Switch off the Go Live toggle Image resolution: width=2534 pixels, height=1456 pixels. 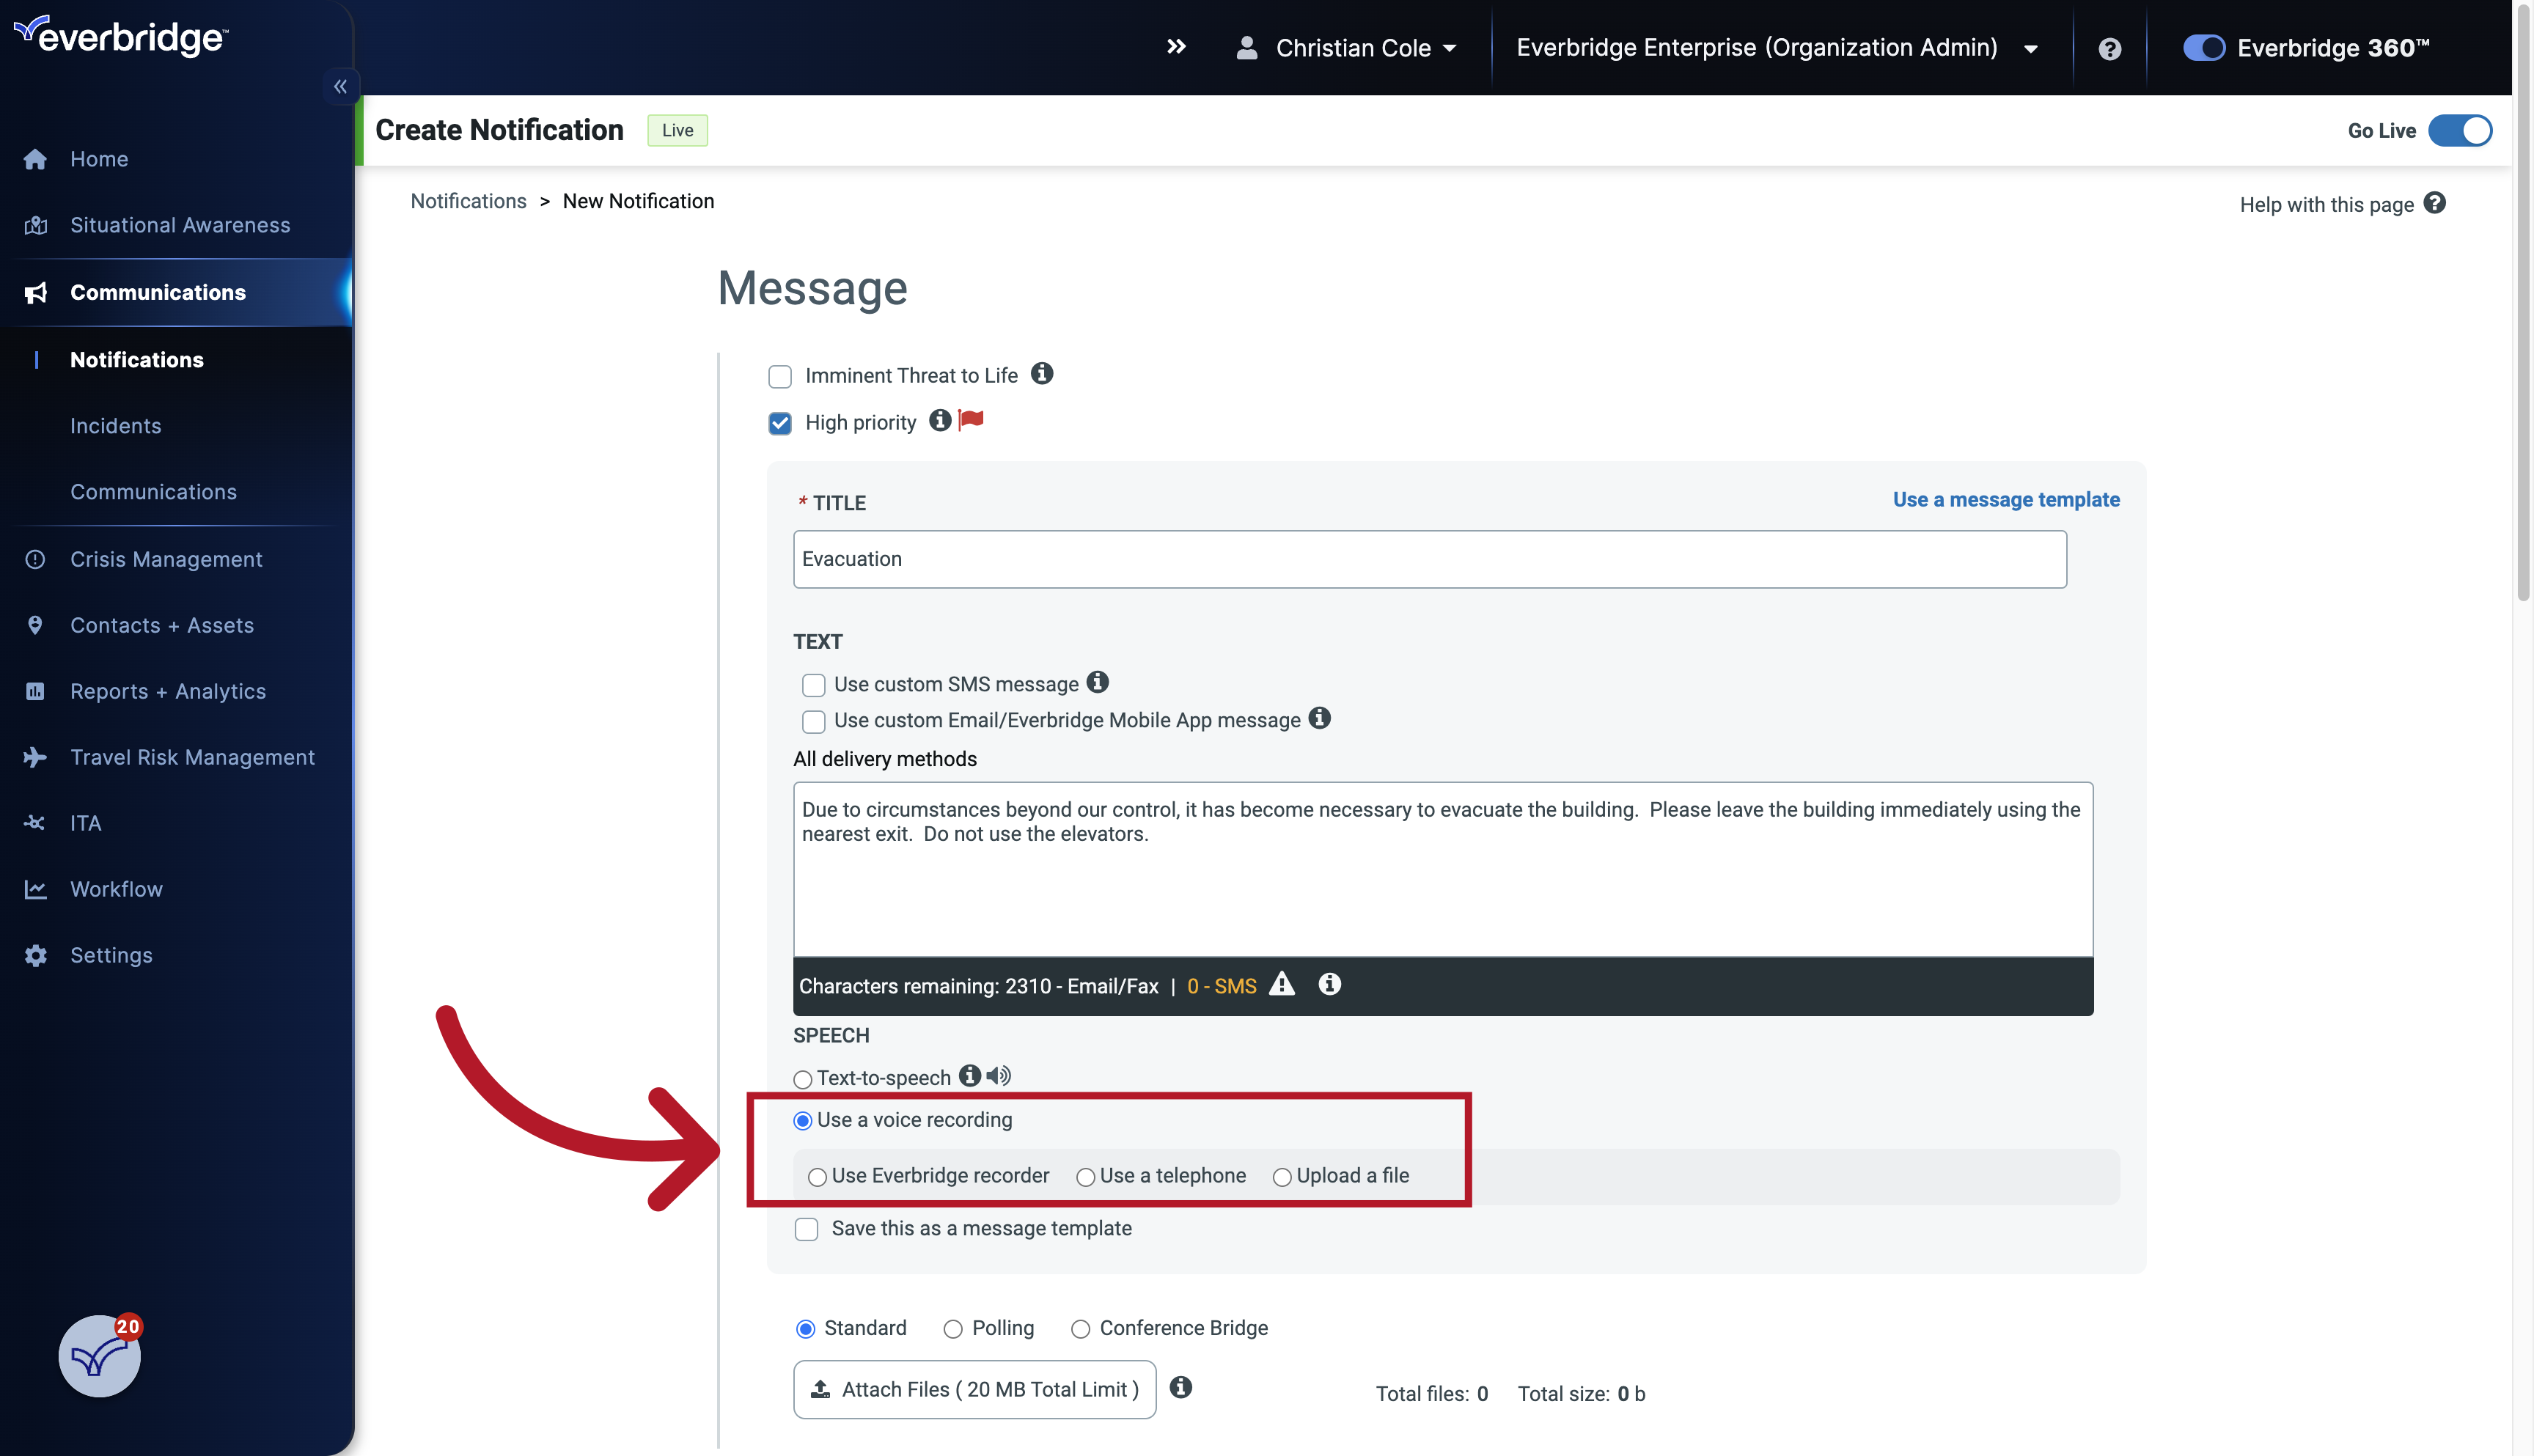[2461, 130]
